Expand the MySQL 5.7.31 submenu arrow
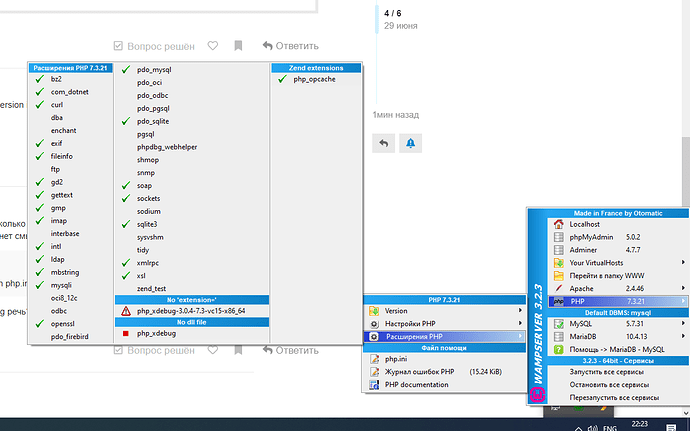Viewport: 690px width, 431px height. (683, 323)
